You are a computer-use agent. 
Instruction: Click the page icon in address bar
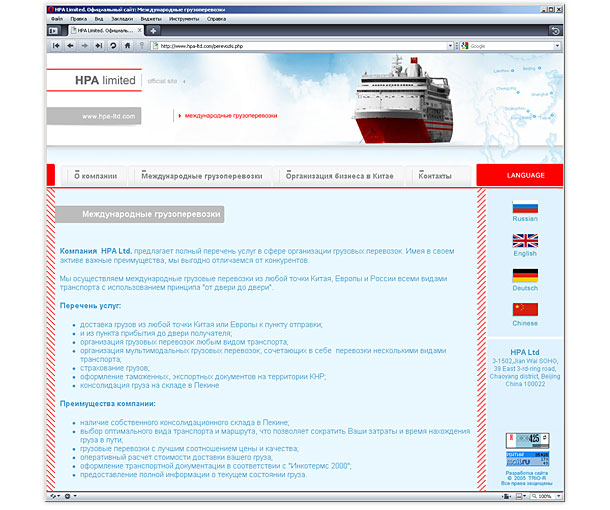pyautogui.click(x=156, y=46)
